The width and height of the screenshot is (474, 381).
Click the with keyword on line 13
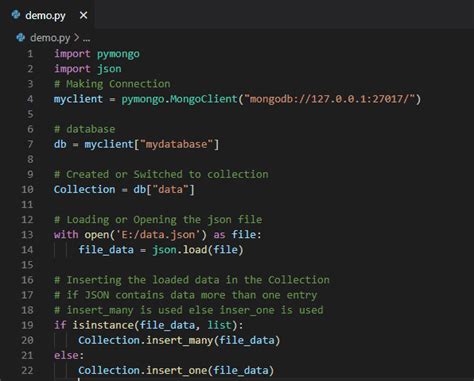(x=66, y=235)
